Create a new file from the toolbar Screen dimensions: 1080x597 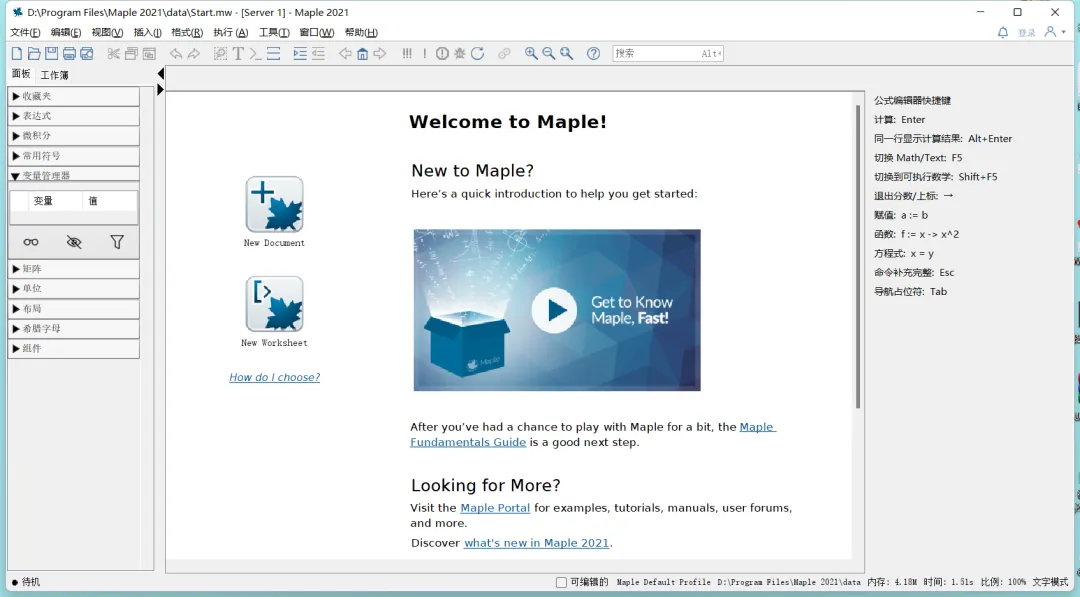(x=17, y=54)
